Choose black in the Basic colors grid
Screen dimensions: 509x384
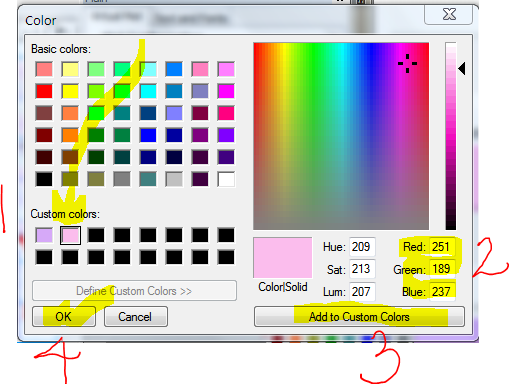(44, 179)
